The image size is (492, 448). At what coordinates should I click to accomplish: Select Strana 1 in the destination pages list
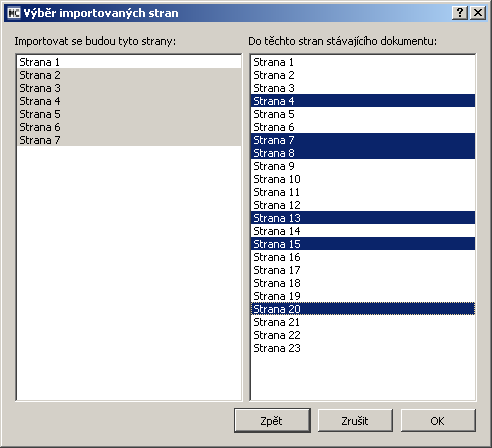(x=363, y=62)
